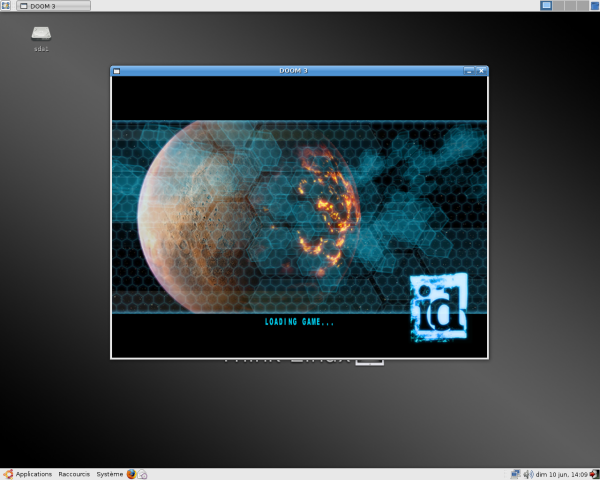Open the sda1 drive desktop icon
This screenshot has width=600, height=480.
(41, 39)
